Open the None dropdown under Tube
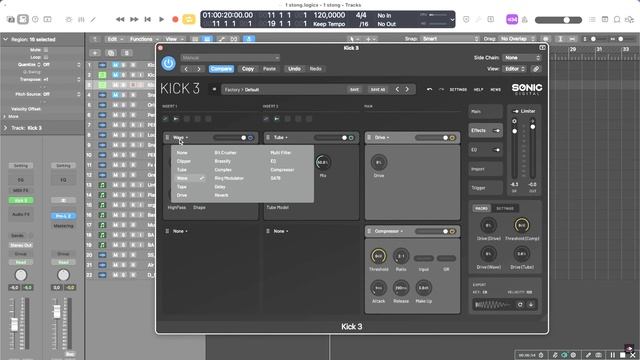 click(x=281, y=231)
